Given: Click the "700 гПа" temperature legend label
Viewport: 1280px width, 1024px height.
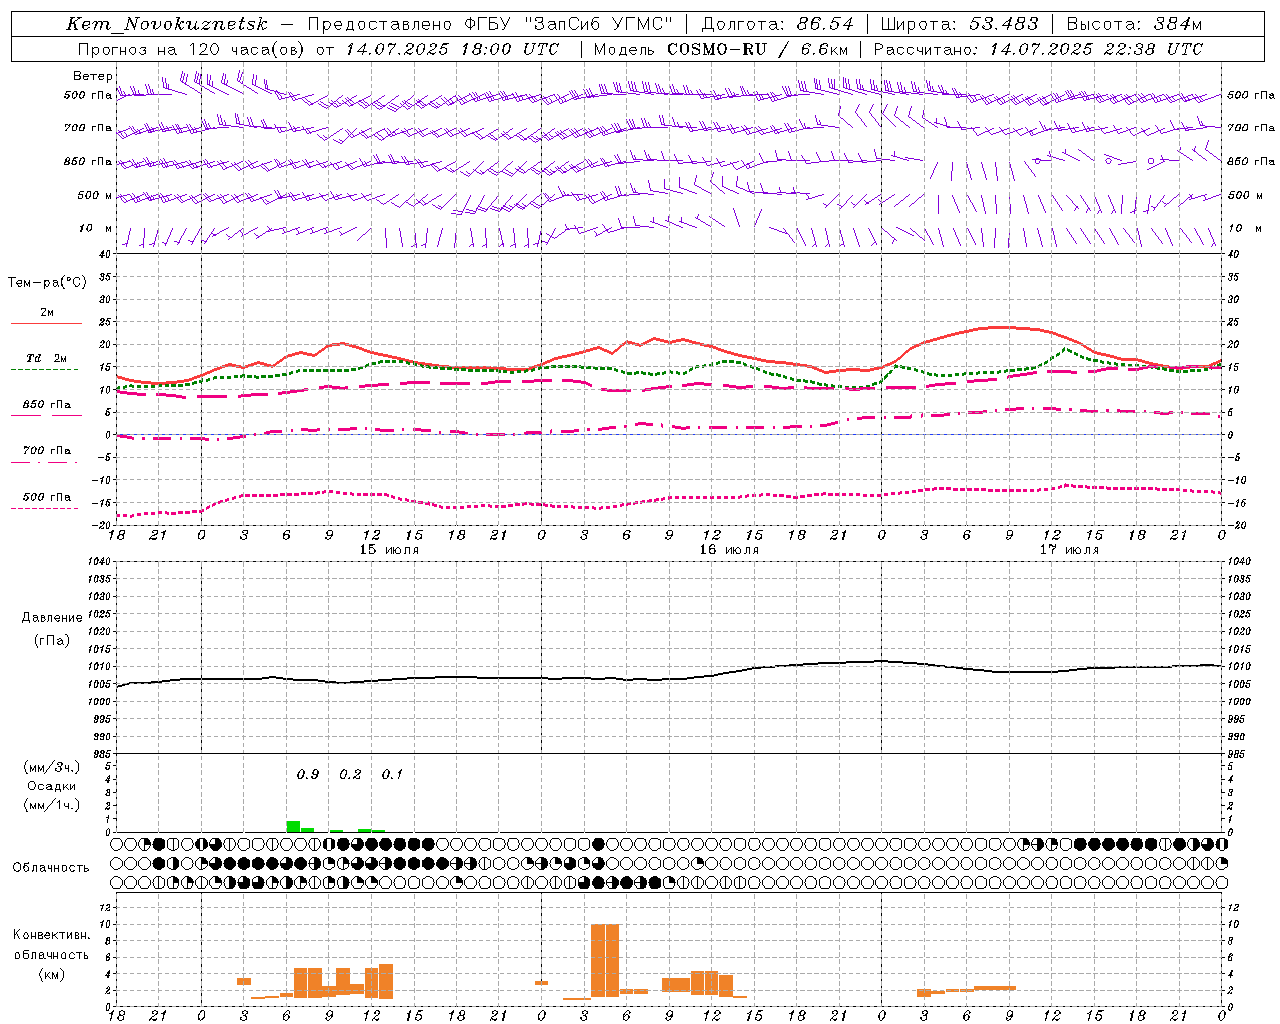Looking at the screenshot, I should tap(47, 451).
